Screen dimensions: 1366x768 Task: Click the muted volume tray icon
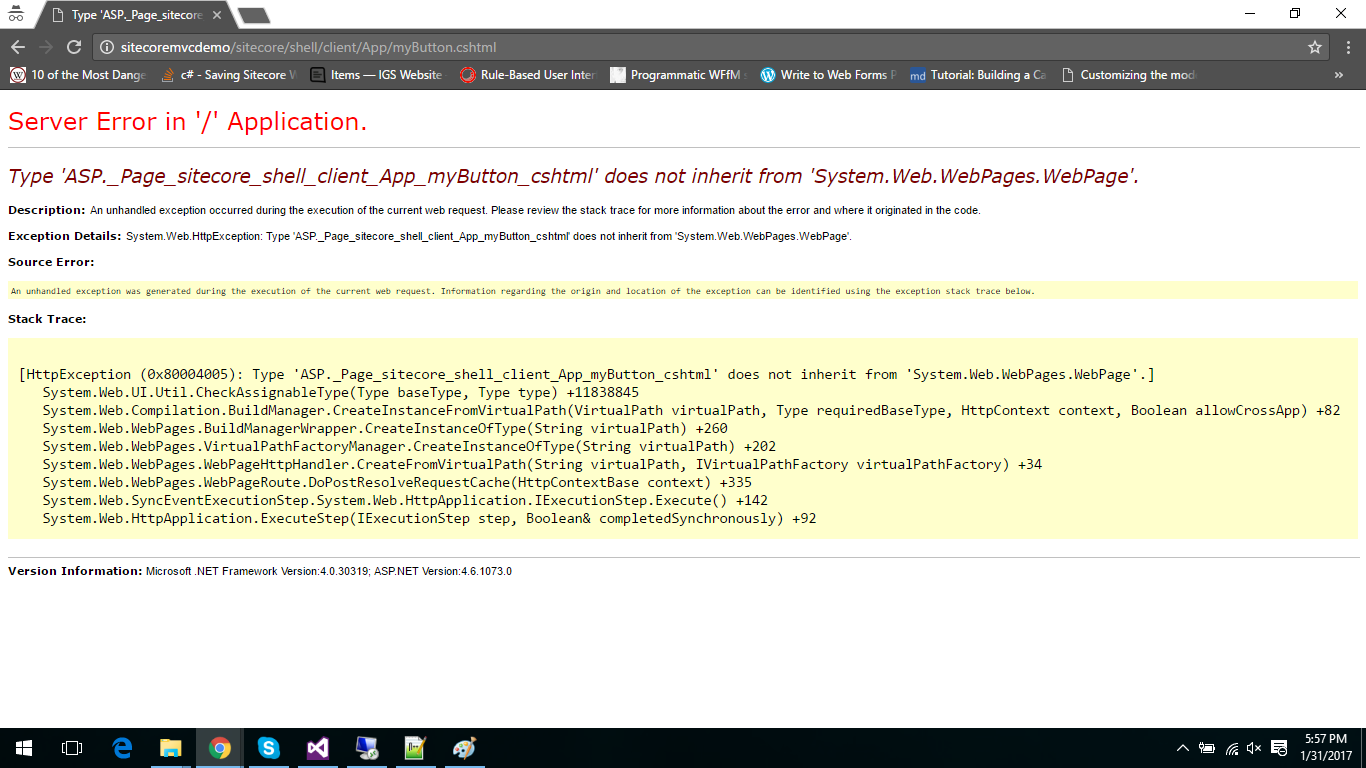pos(1255,748)
